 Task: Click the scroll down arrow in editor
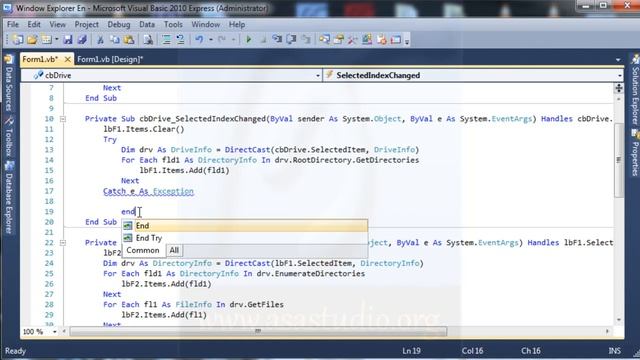click(619, 320)
